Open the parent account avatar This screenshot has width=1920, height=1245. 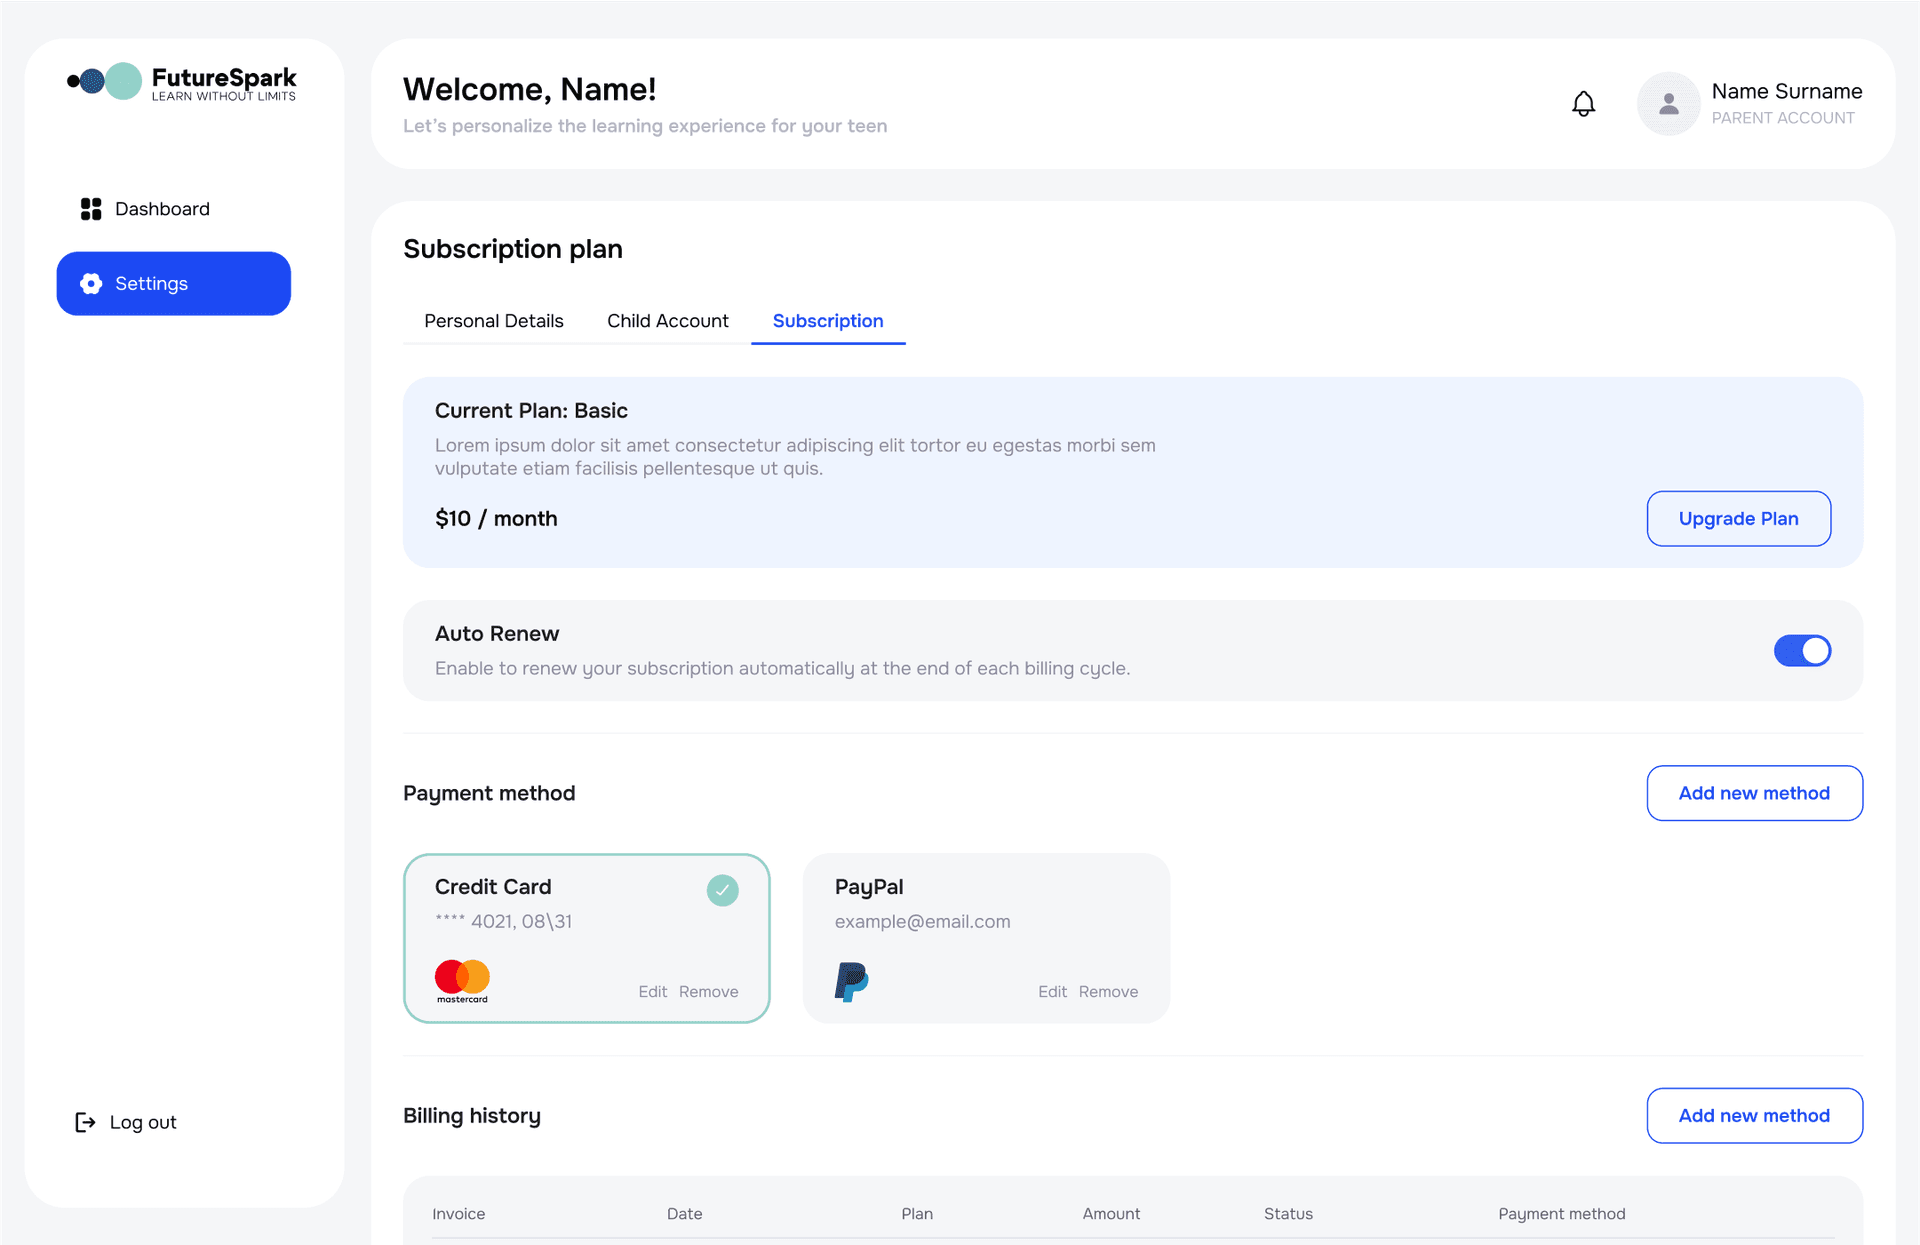click(1668, 103)
